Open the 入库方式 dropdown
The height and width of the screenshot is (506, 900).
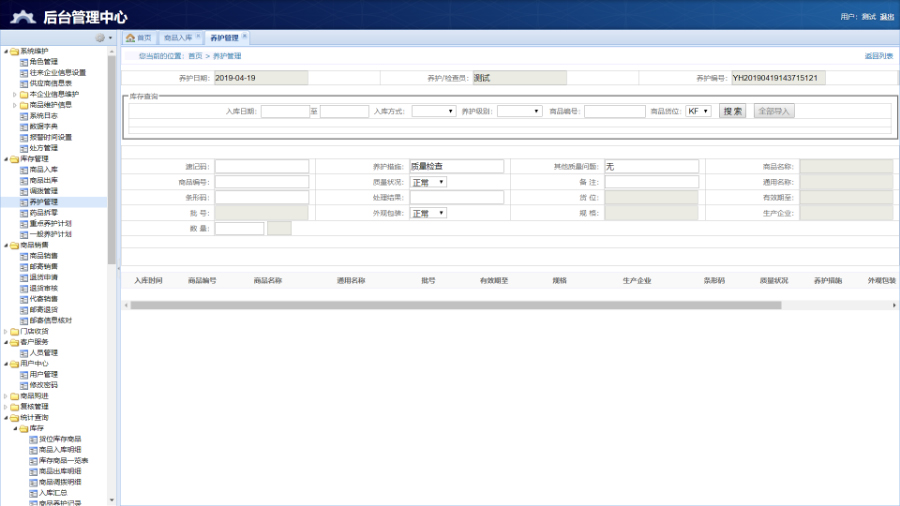point(433,111)
